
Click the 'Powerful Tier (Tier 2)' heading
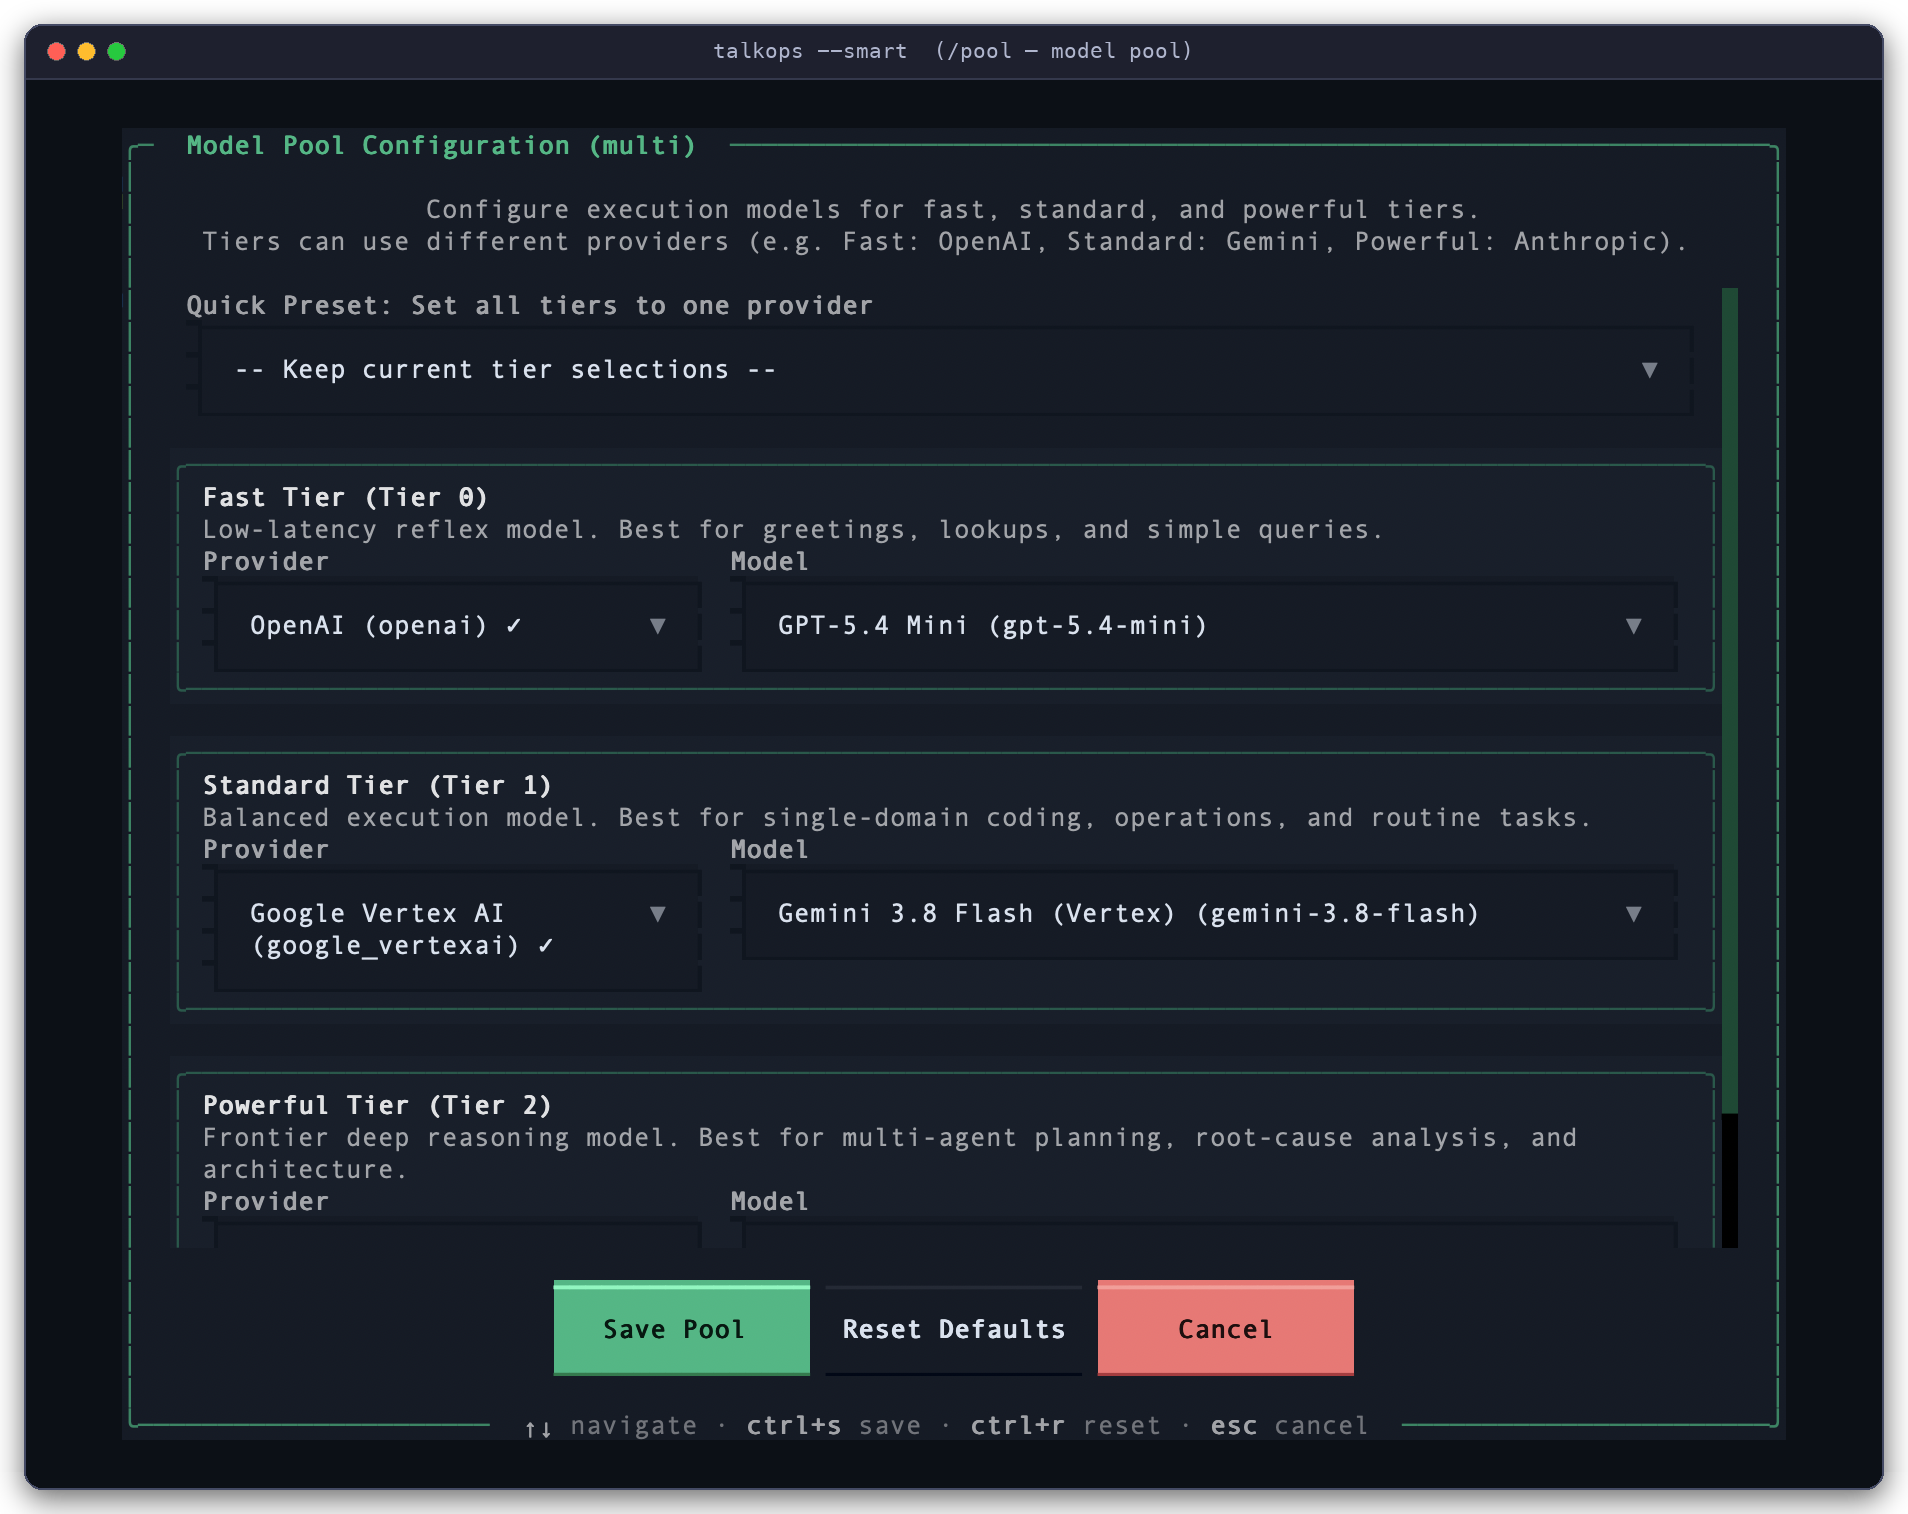(377, 1105)
